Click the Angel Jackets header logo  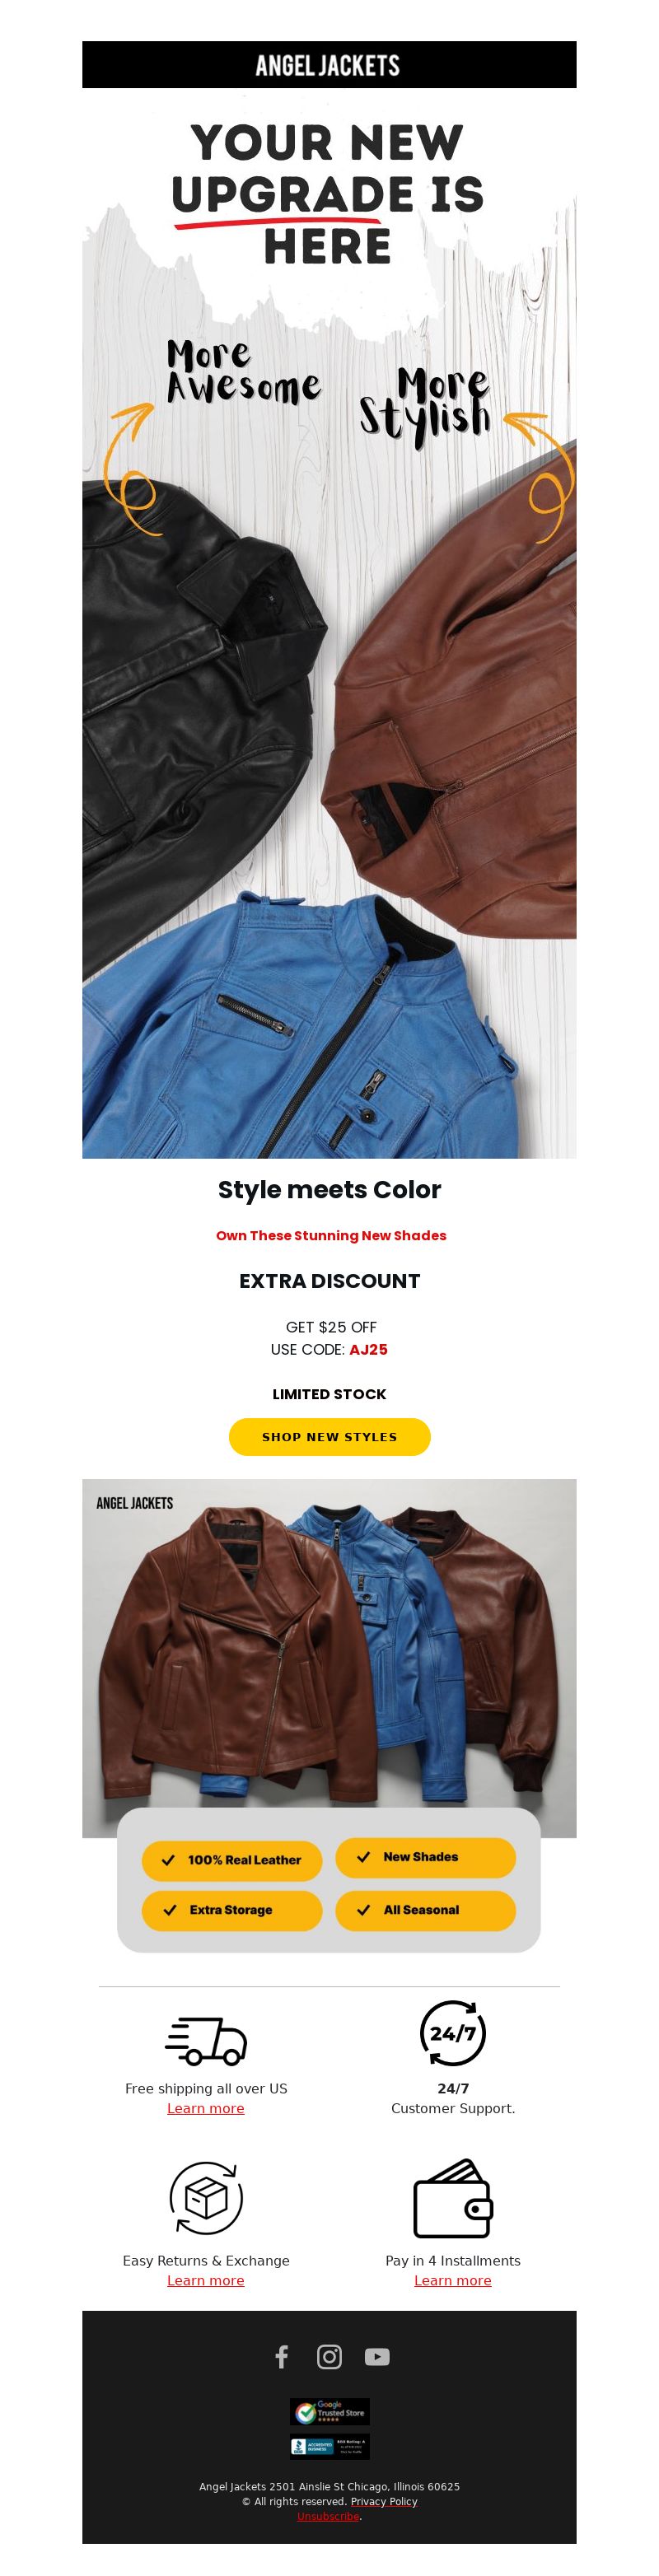tap(328, 66)
